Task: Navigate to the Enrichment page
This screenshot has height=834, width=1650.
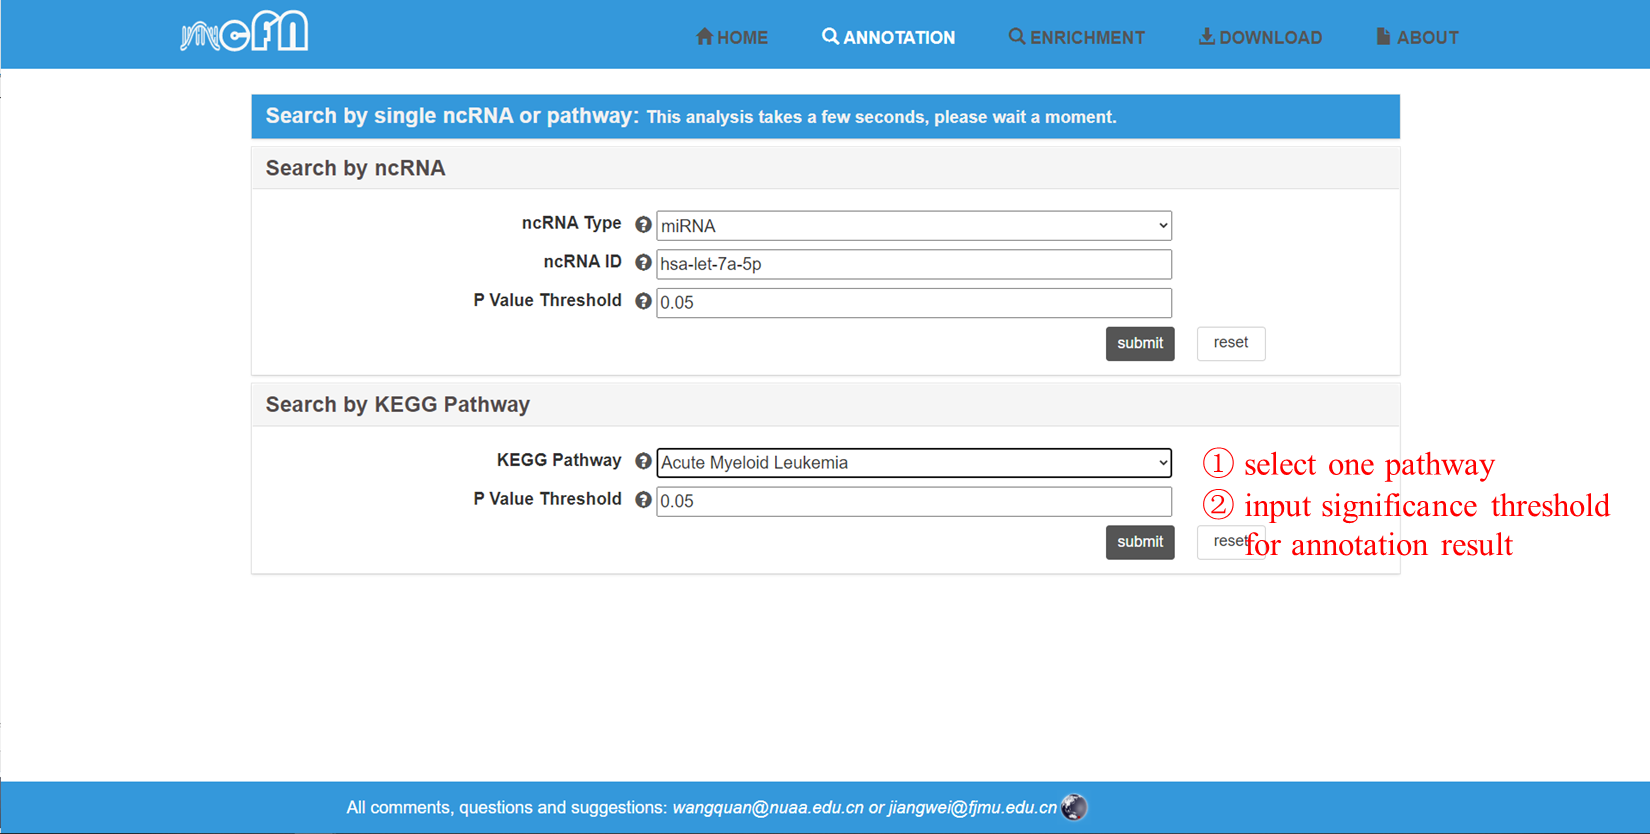Action: [x=1076, y=38]
